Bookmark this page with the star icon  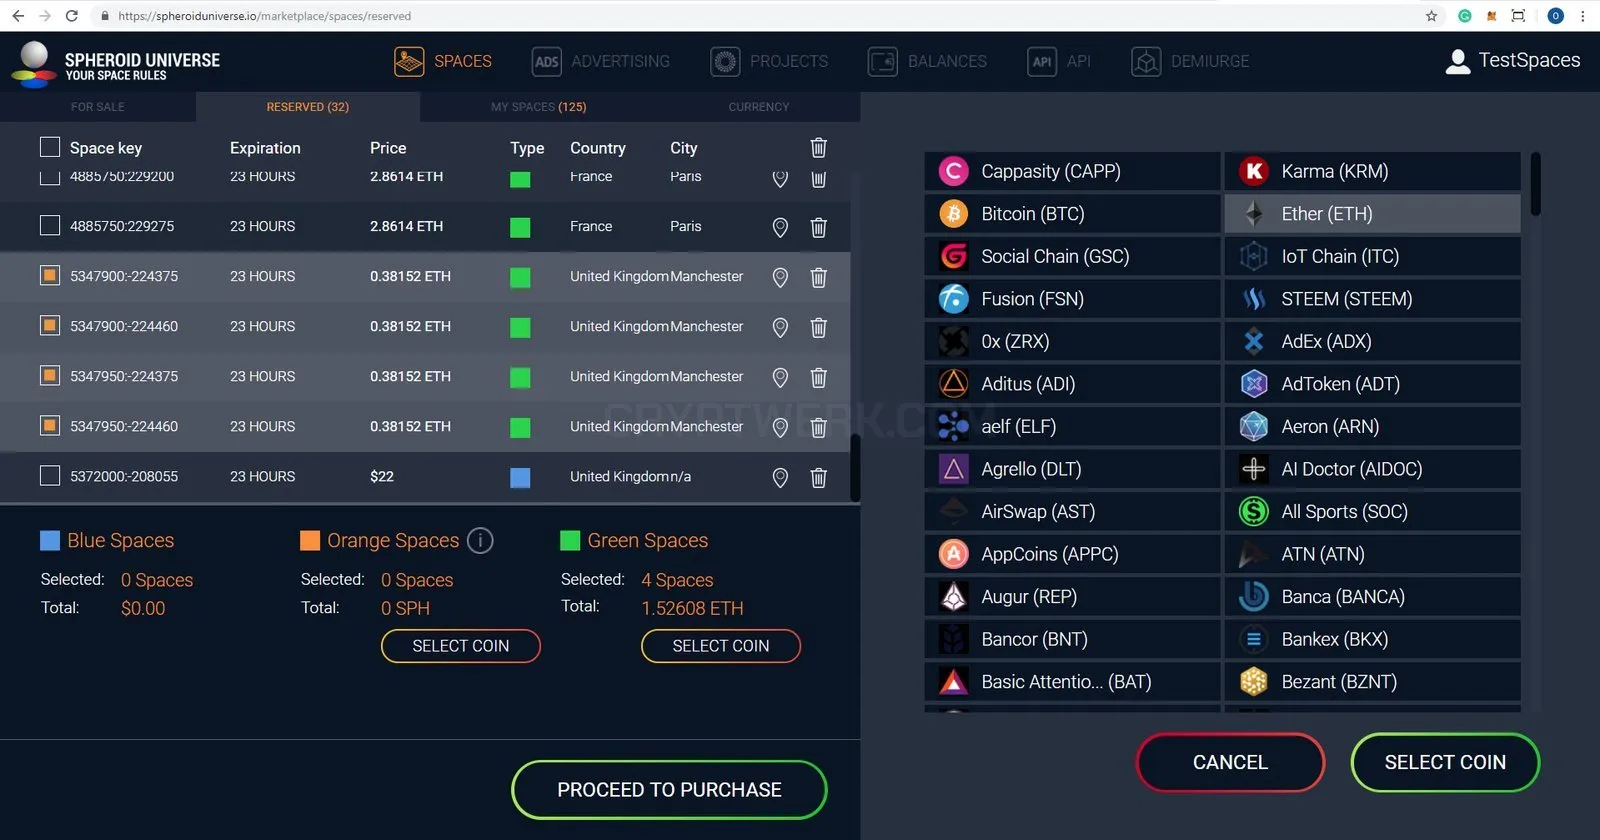coord(1431,16)
